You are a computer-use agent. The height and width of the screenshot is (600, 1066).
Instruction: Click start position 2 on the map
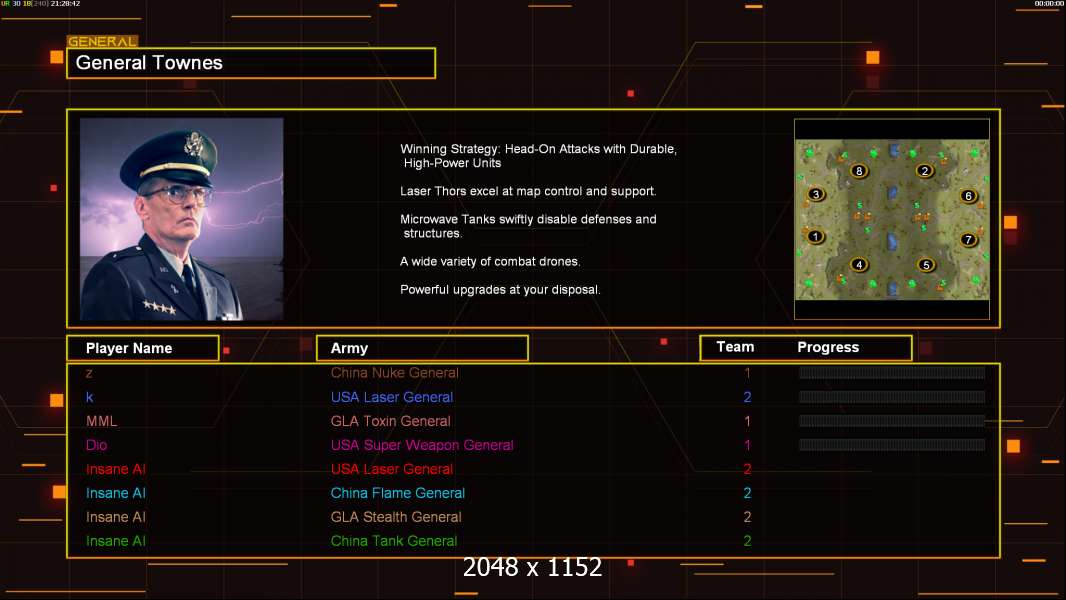click(924, 171)
